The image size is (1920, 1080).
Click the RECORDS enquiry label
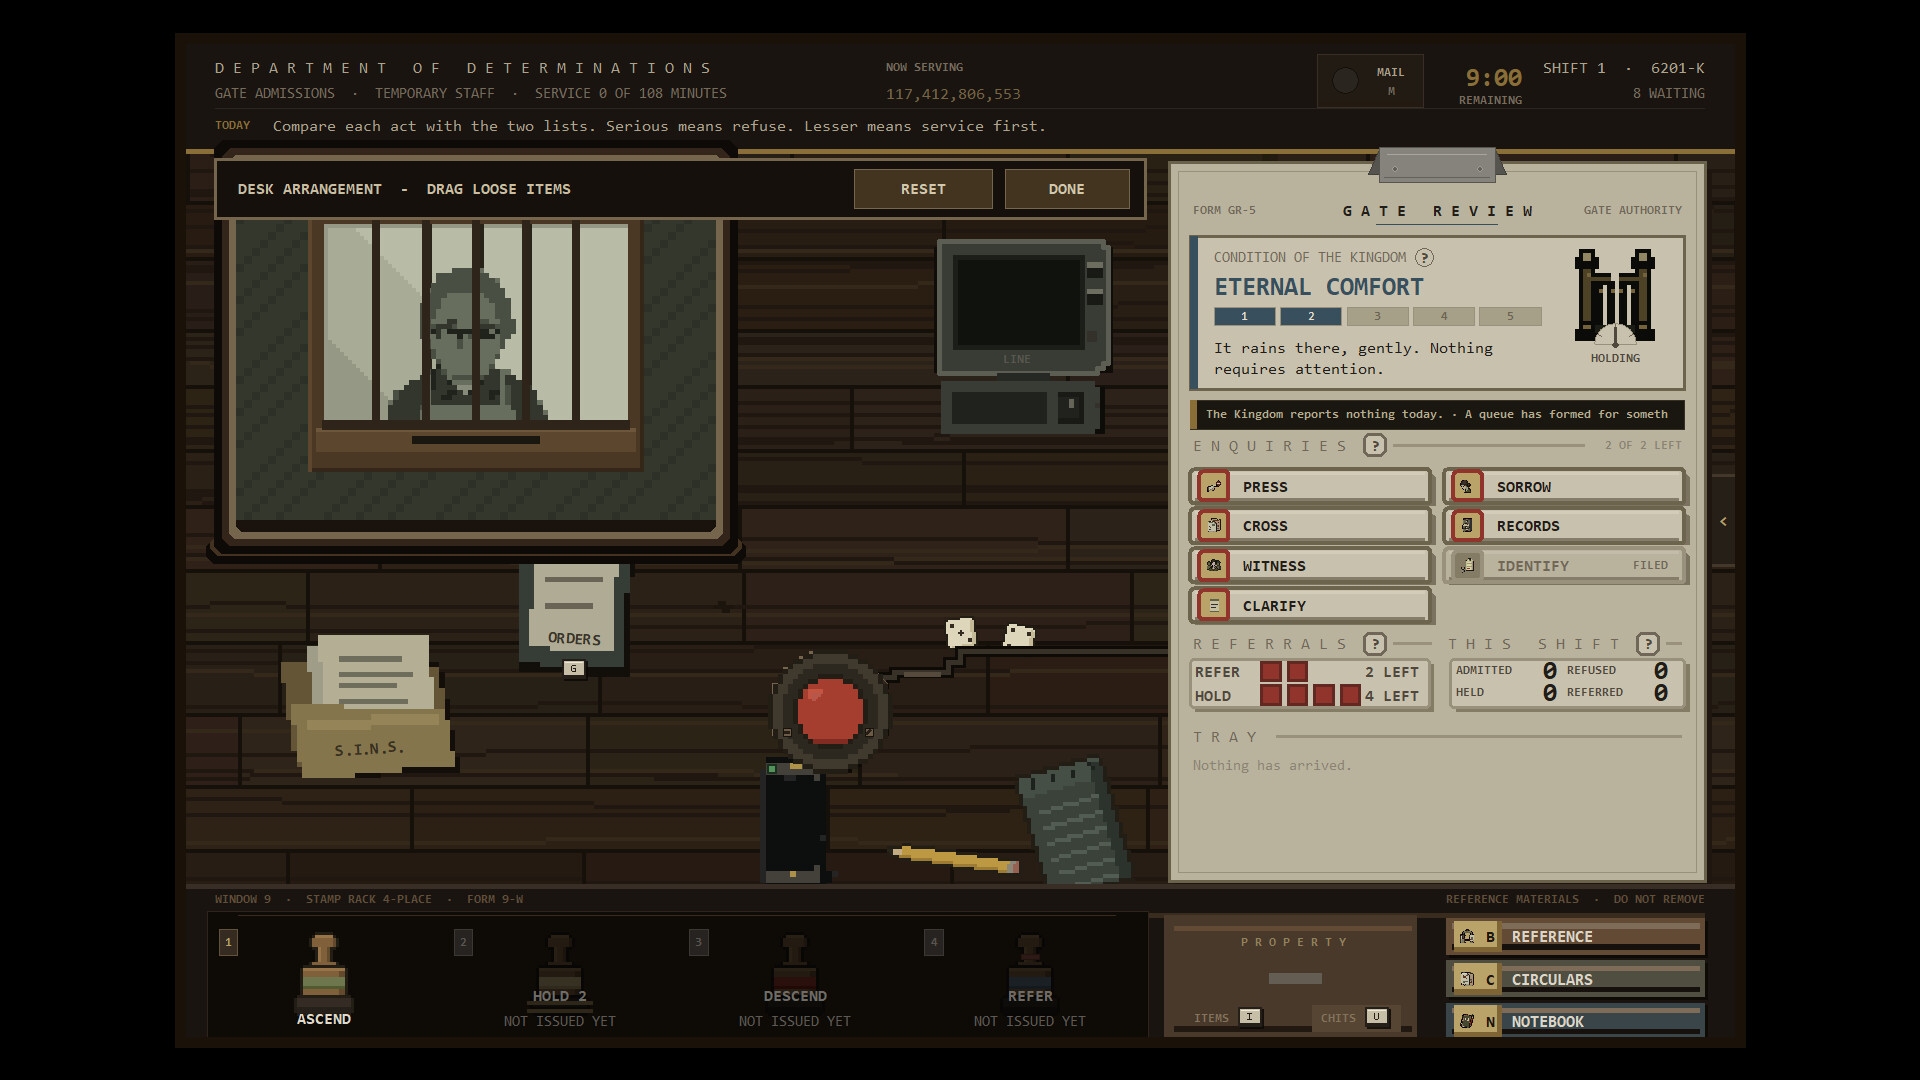1528,526
